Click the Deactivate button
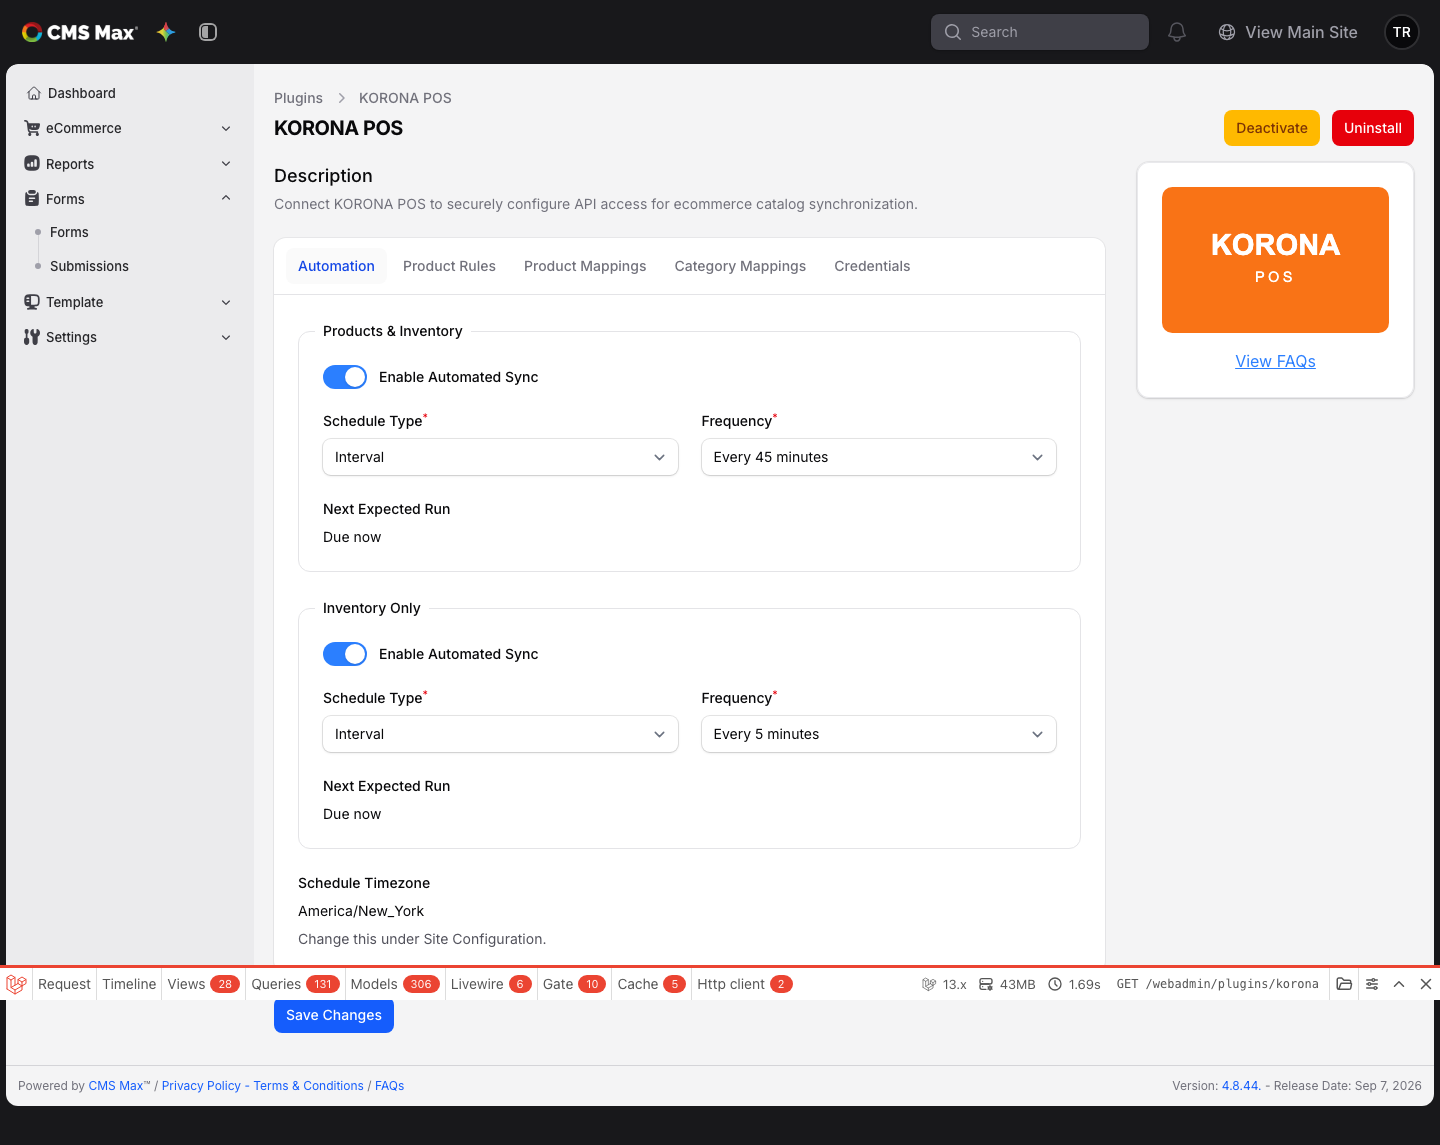This screenshot has height=1145, width=1440. (1272, 128)
